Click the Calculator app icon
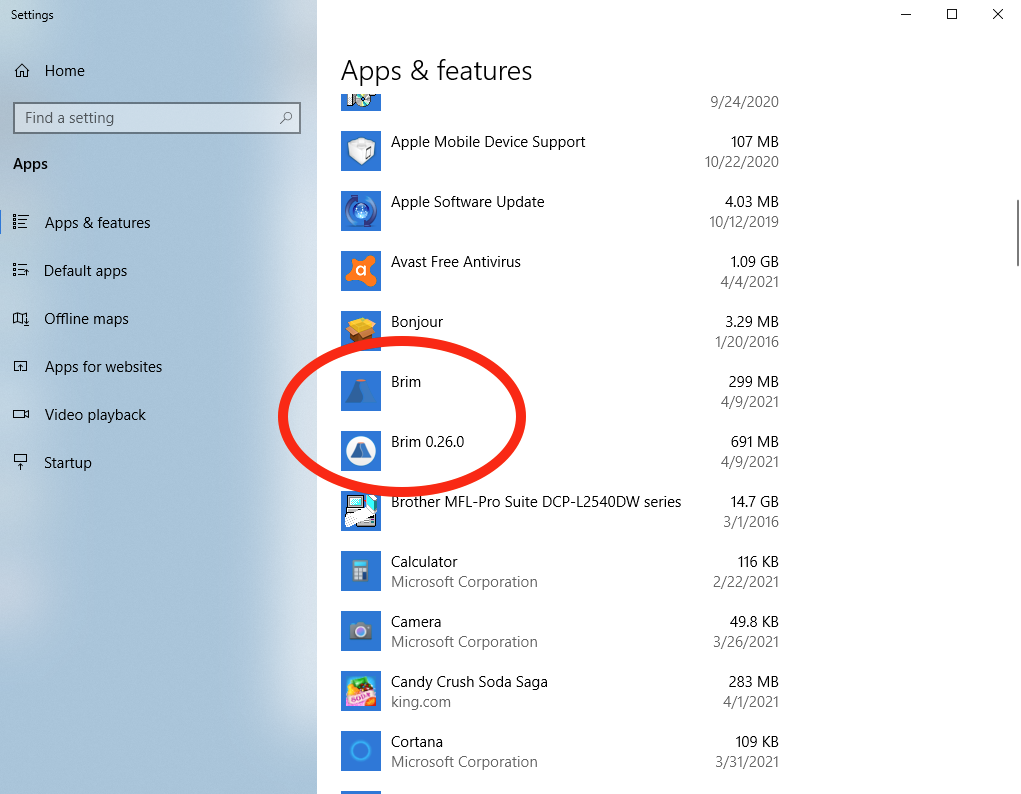 361,571
